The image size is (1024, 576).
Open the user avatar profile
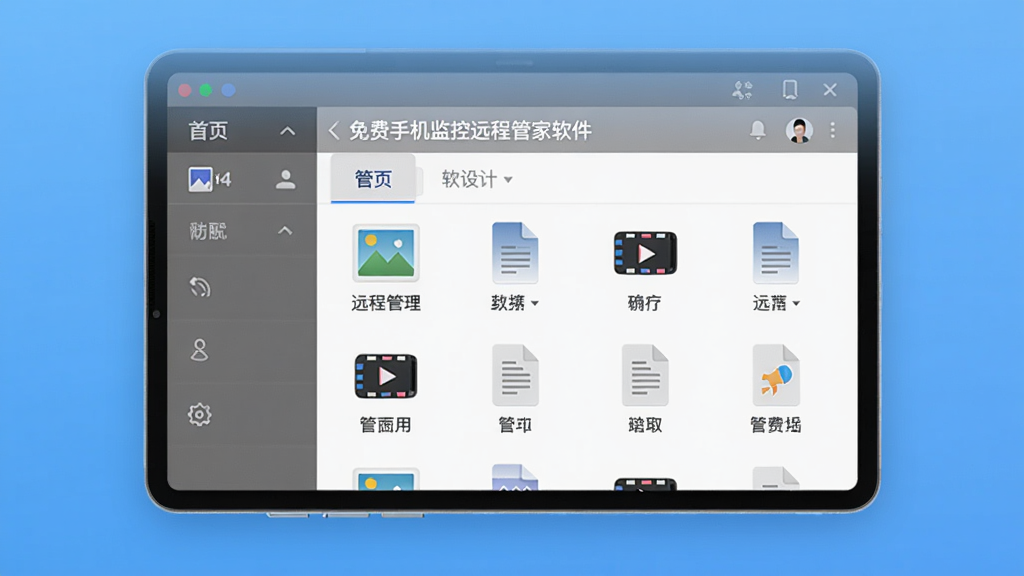799,130
